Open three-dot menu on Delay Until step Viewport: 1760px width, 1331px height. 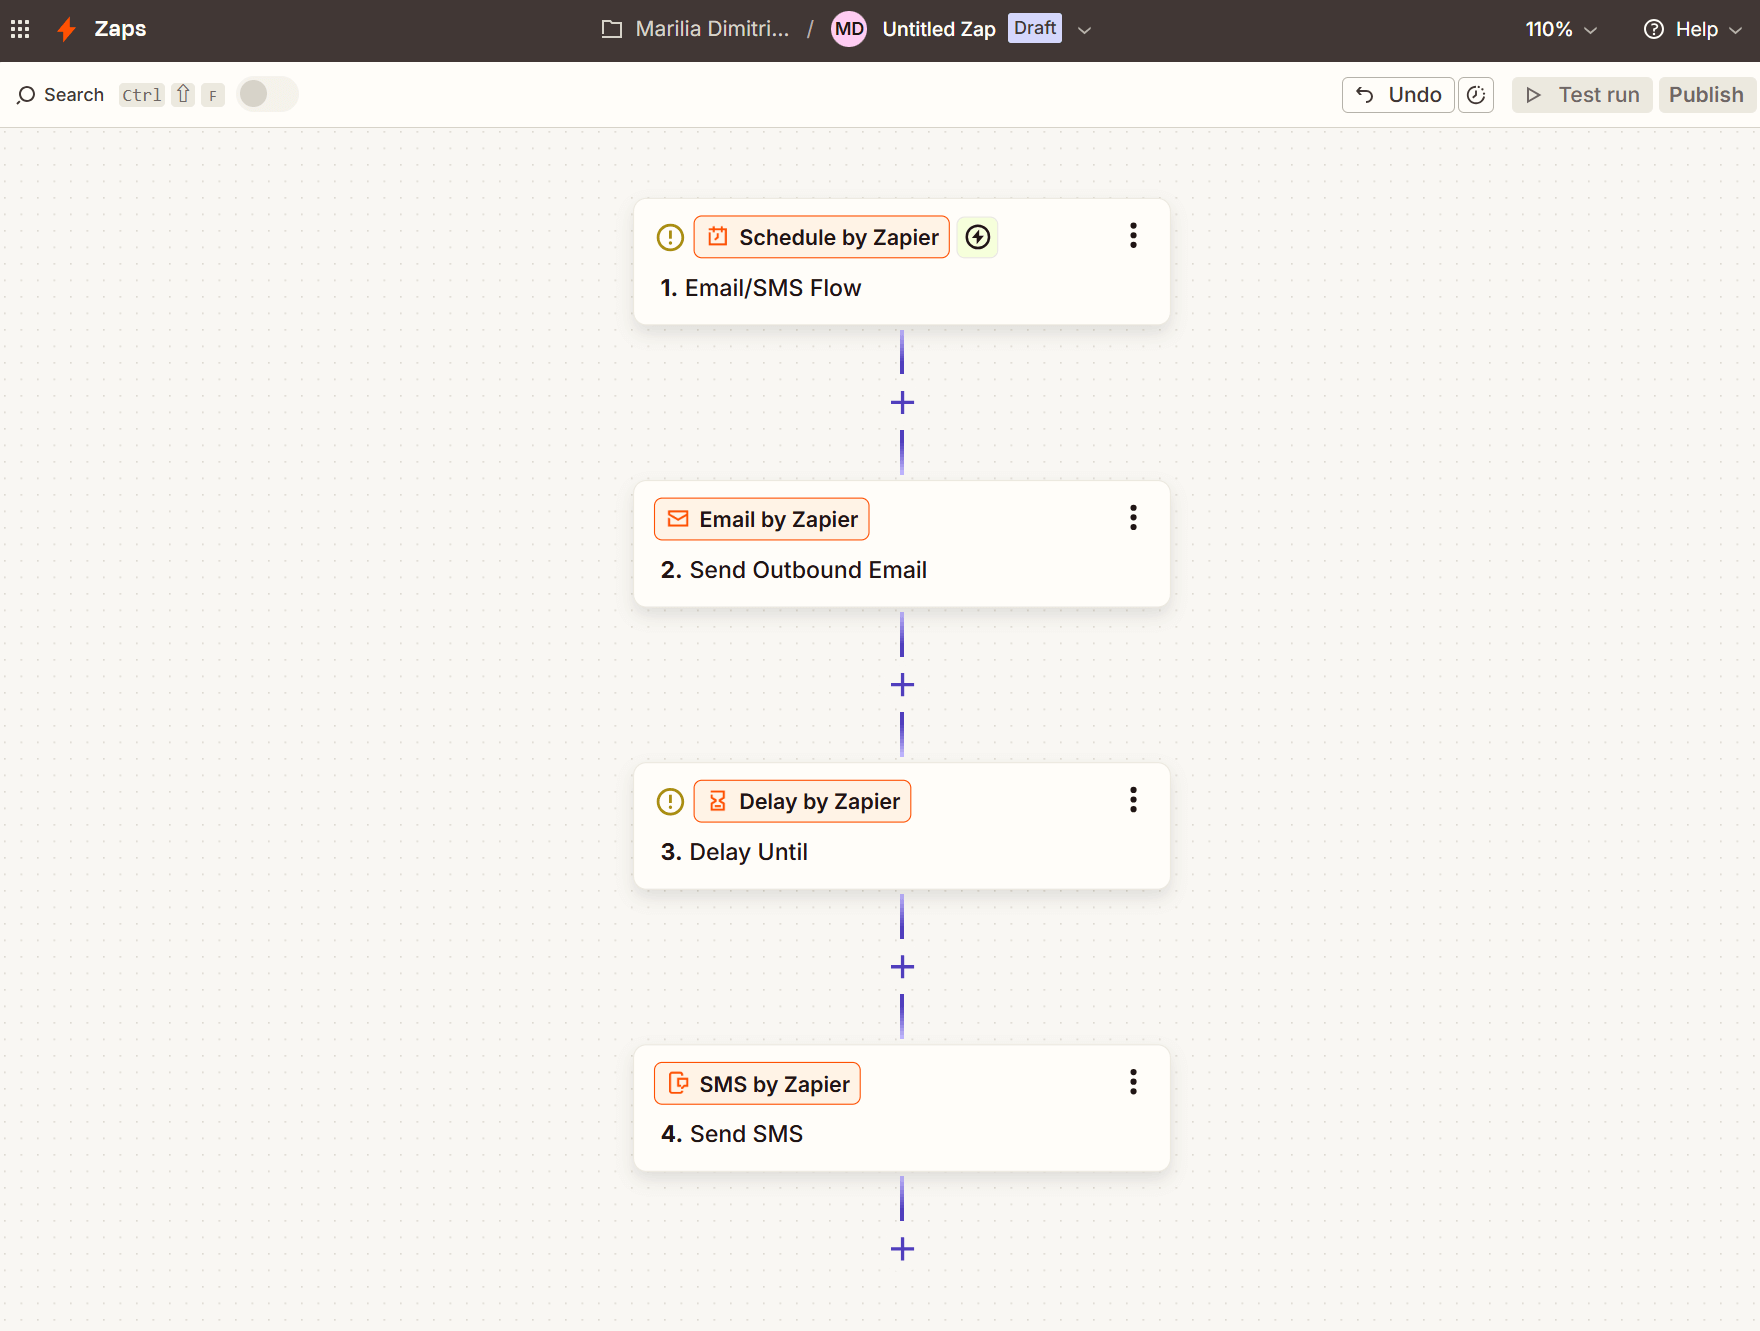point(1133,800)
